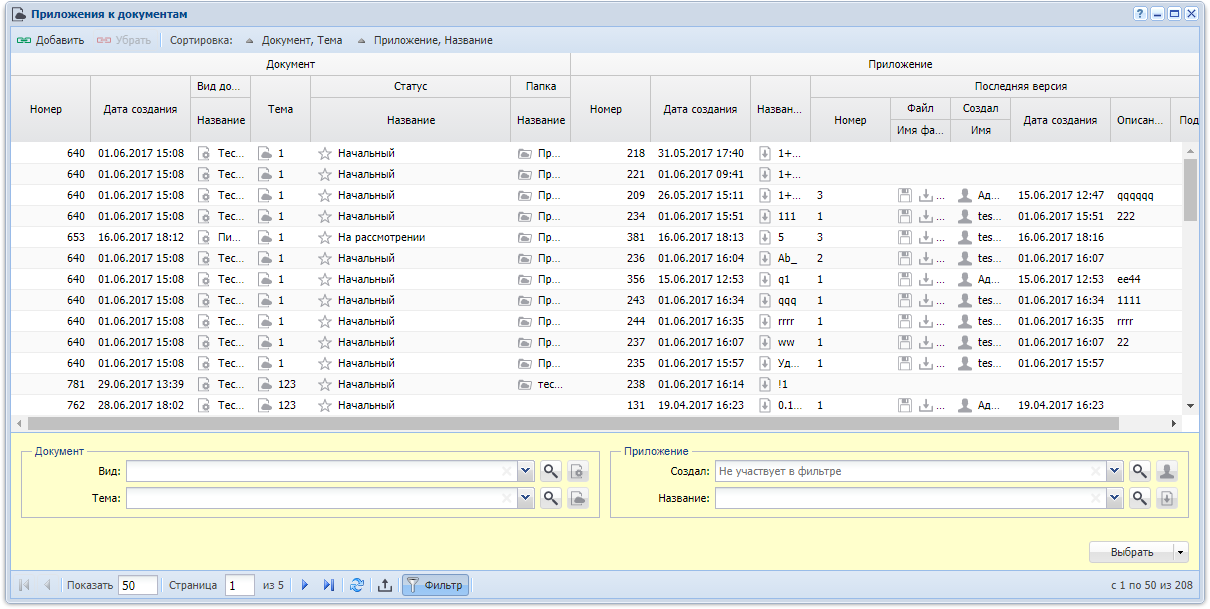Click the Убрать (remove link) toolbar button
Image resolution: width=1210 pixels, height=609 pixels.
(x=123, y=41)
